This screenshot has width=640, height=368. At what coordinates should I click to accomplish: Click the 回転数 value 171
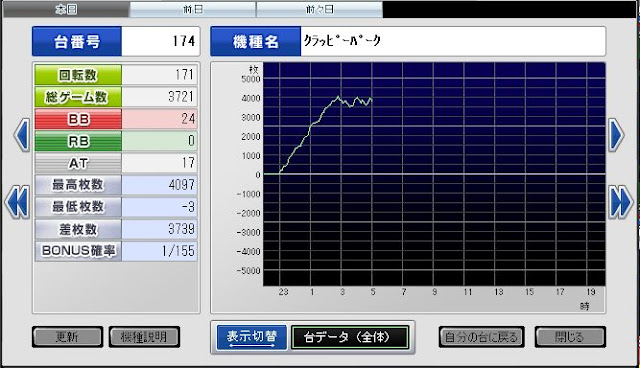coord(160,75)
